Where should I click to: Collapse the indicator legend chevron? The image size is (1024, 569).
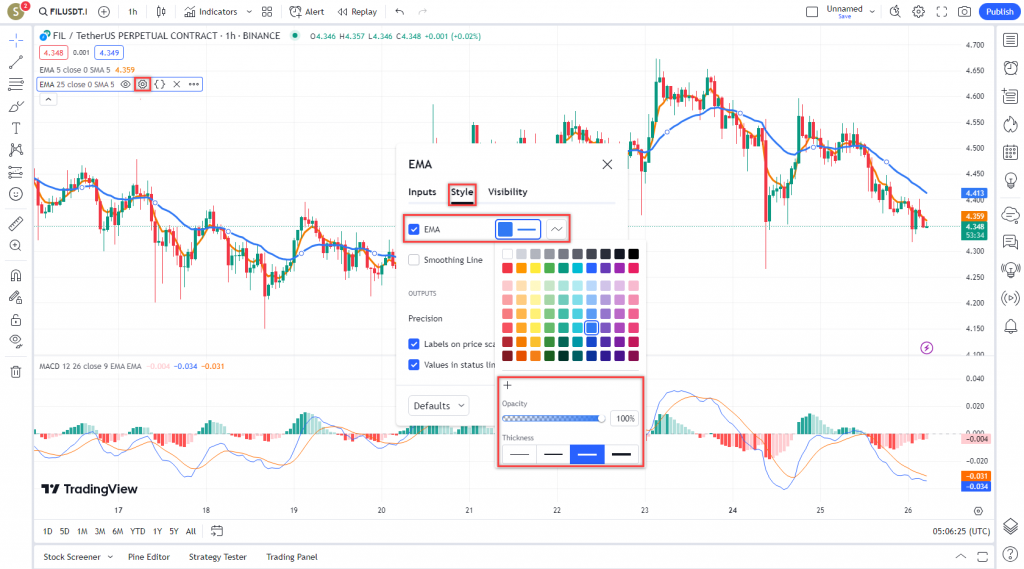coord(48,99)
